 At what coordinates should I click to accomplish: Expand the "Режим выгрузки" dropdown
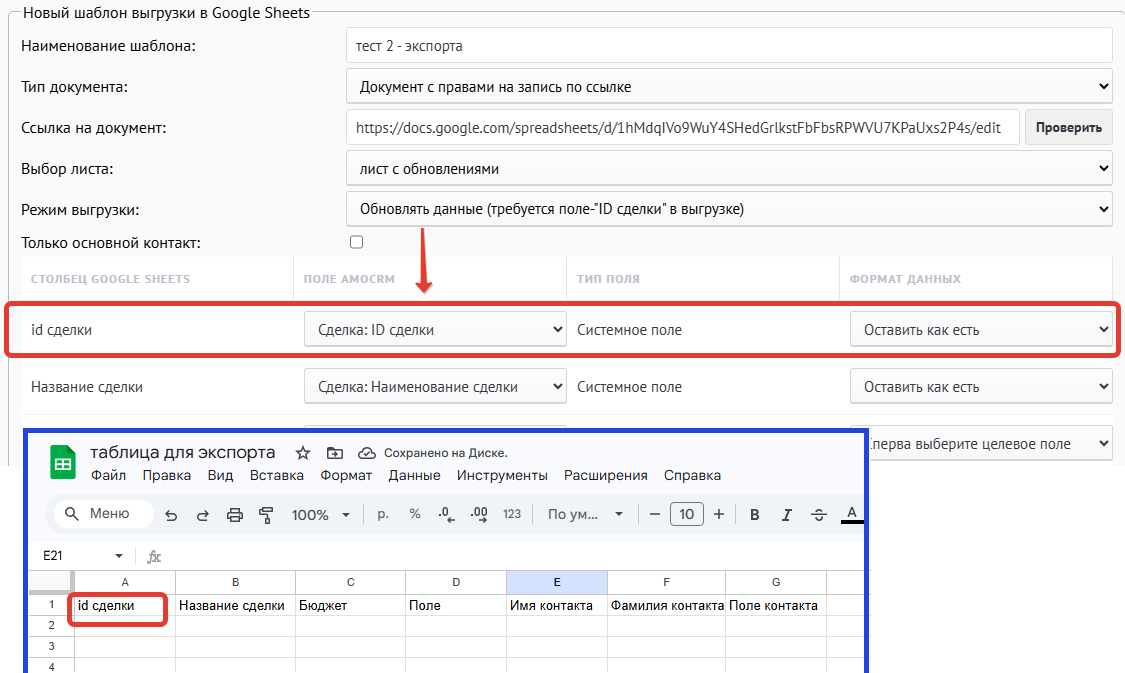coord(729,209)
